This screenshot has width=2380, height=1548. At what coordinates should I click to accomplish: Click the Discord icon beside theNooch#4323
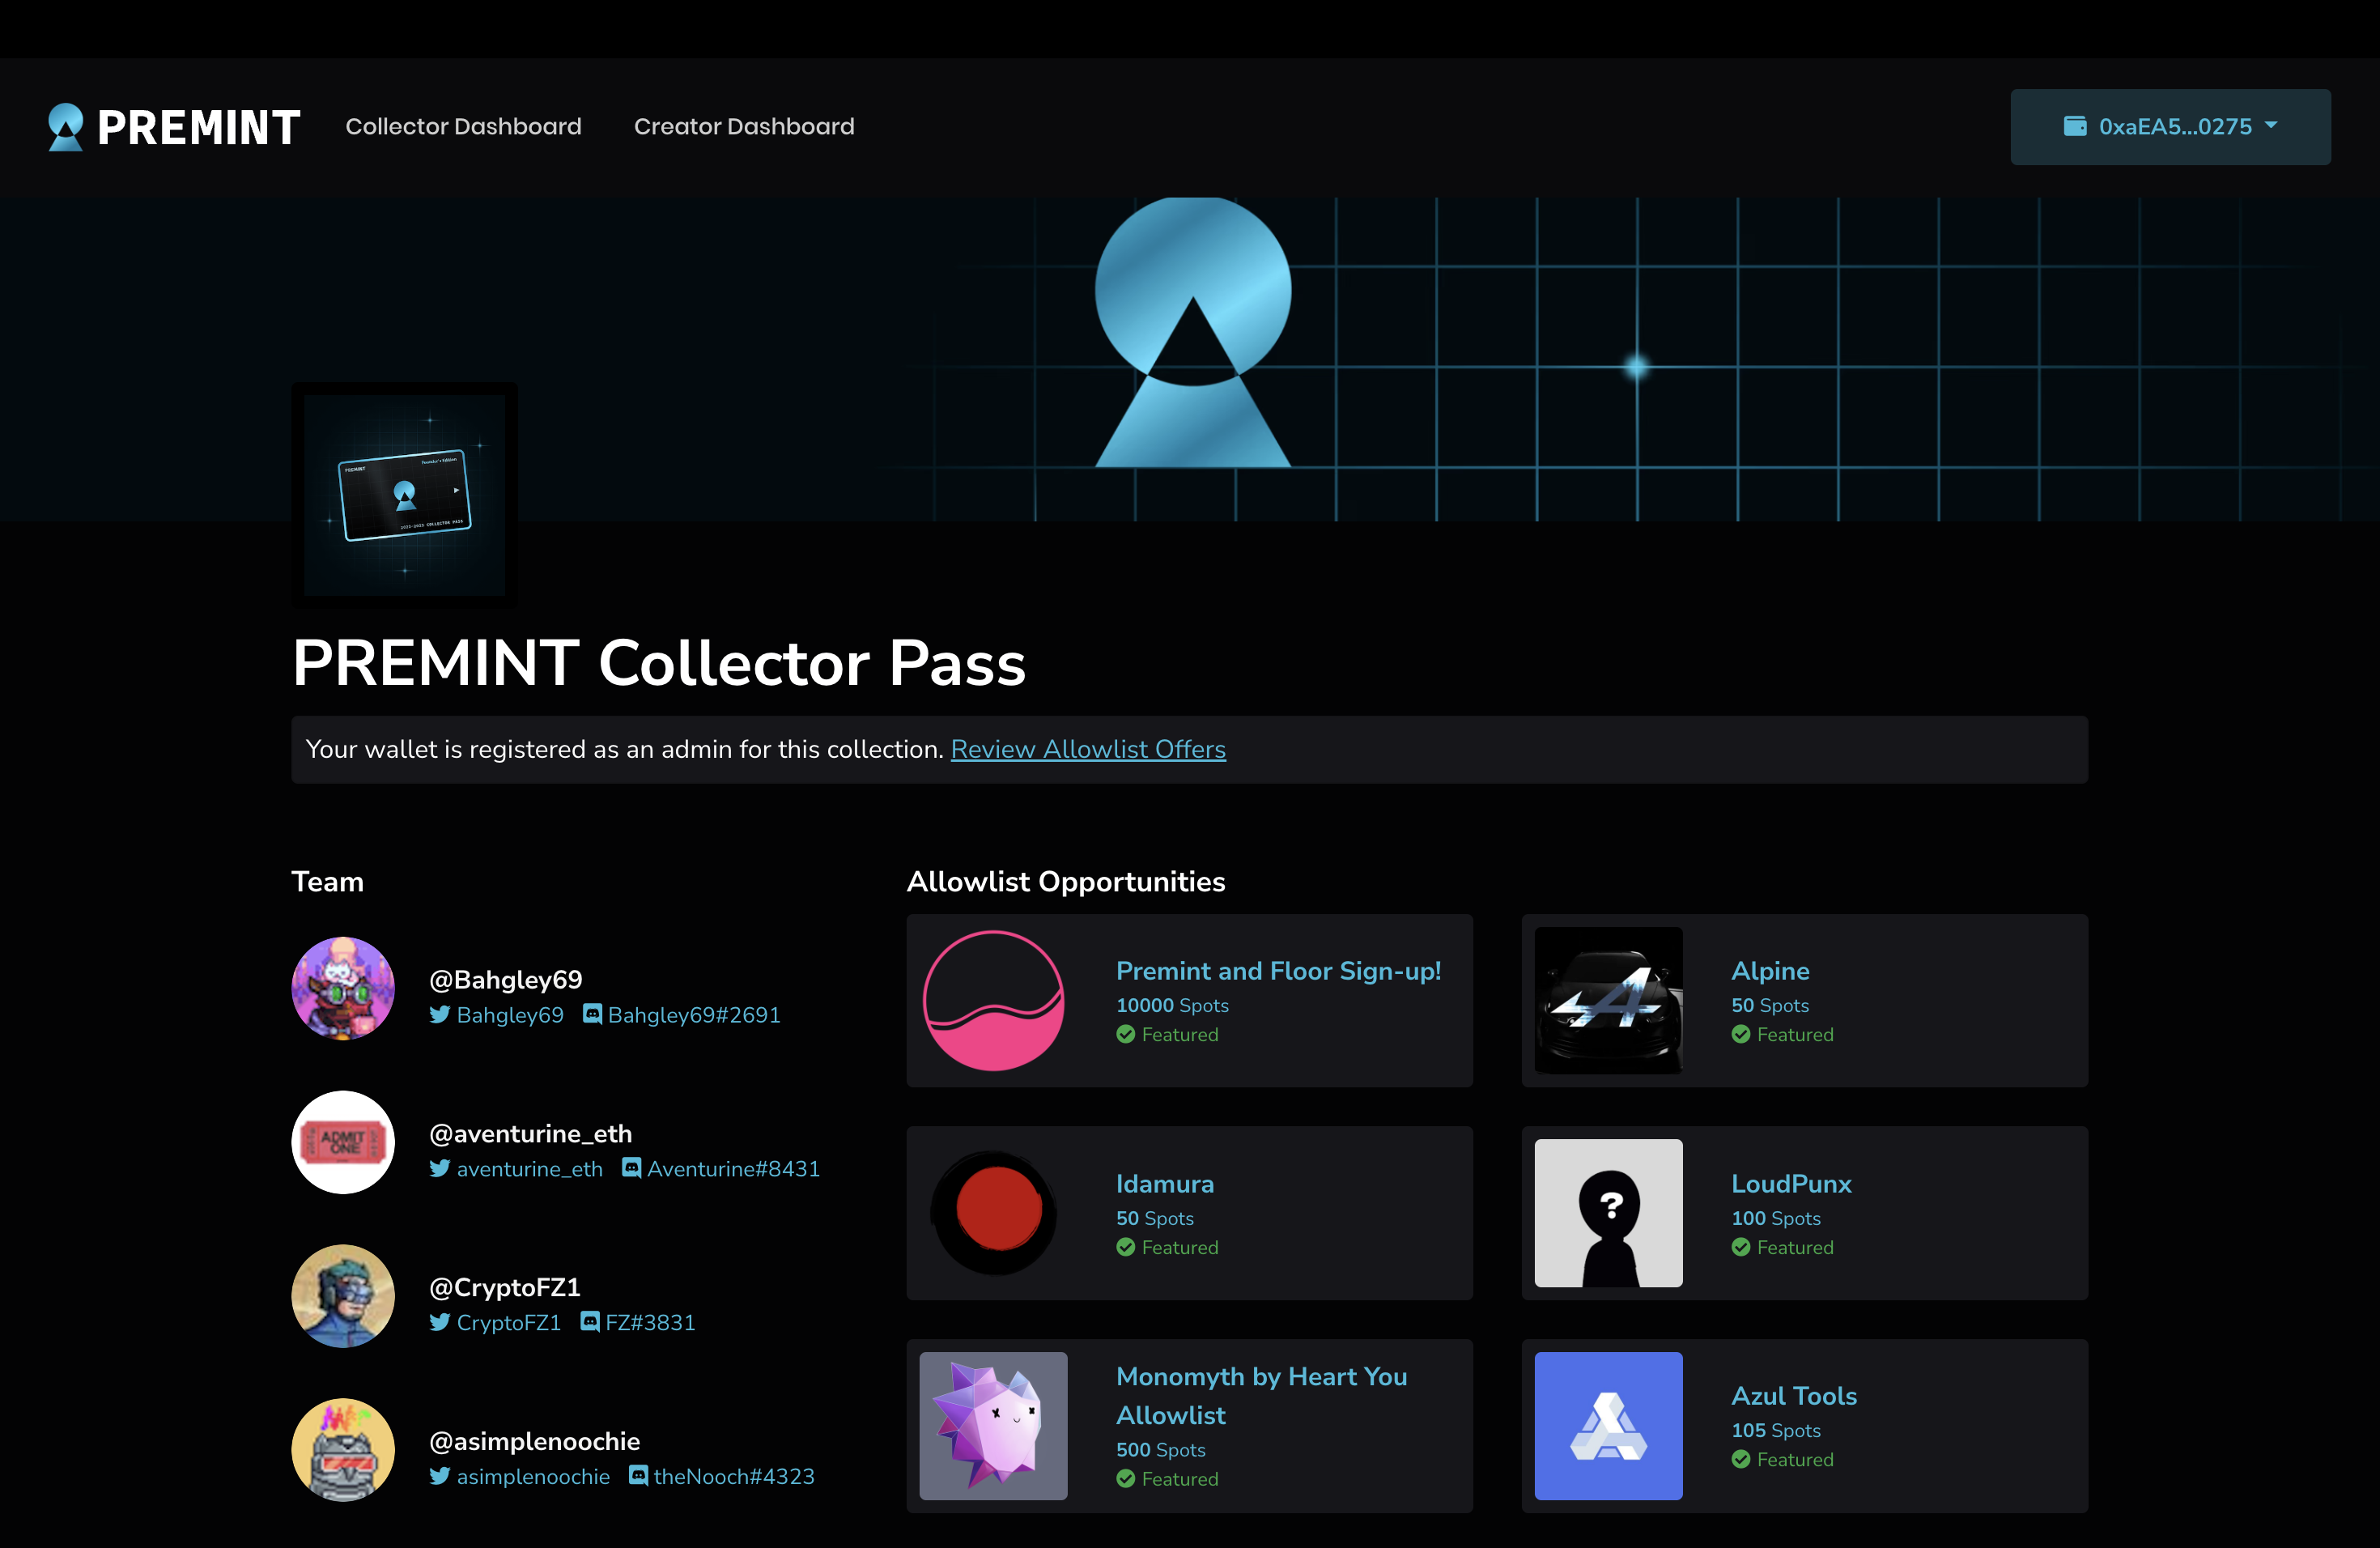tap(639, 1477)
